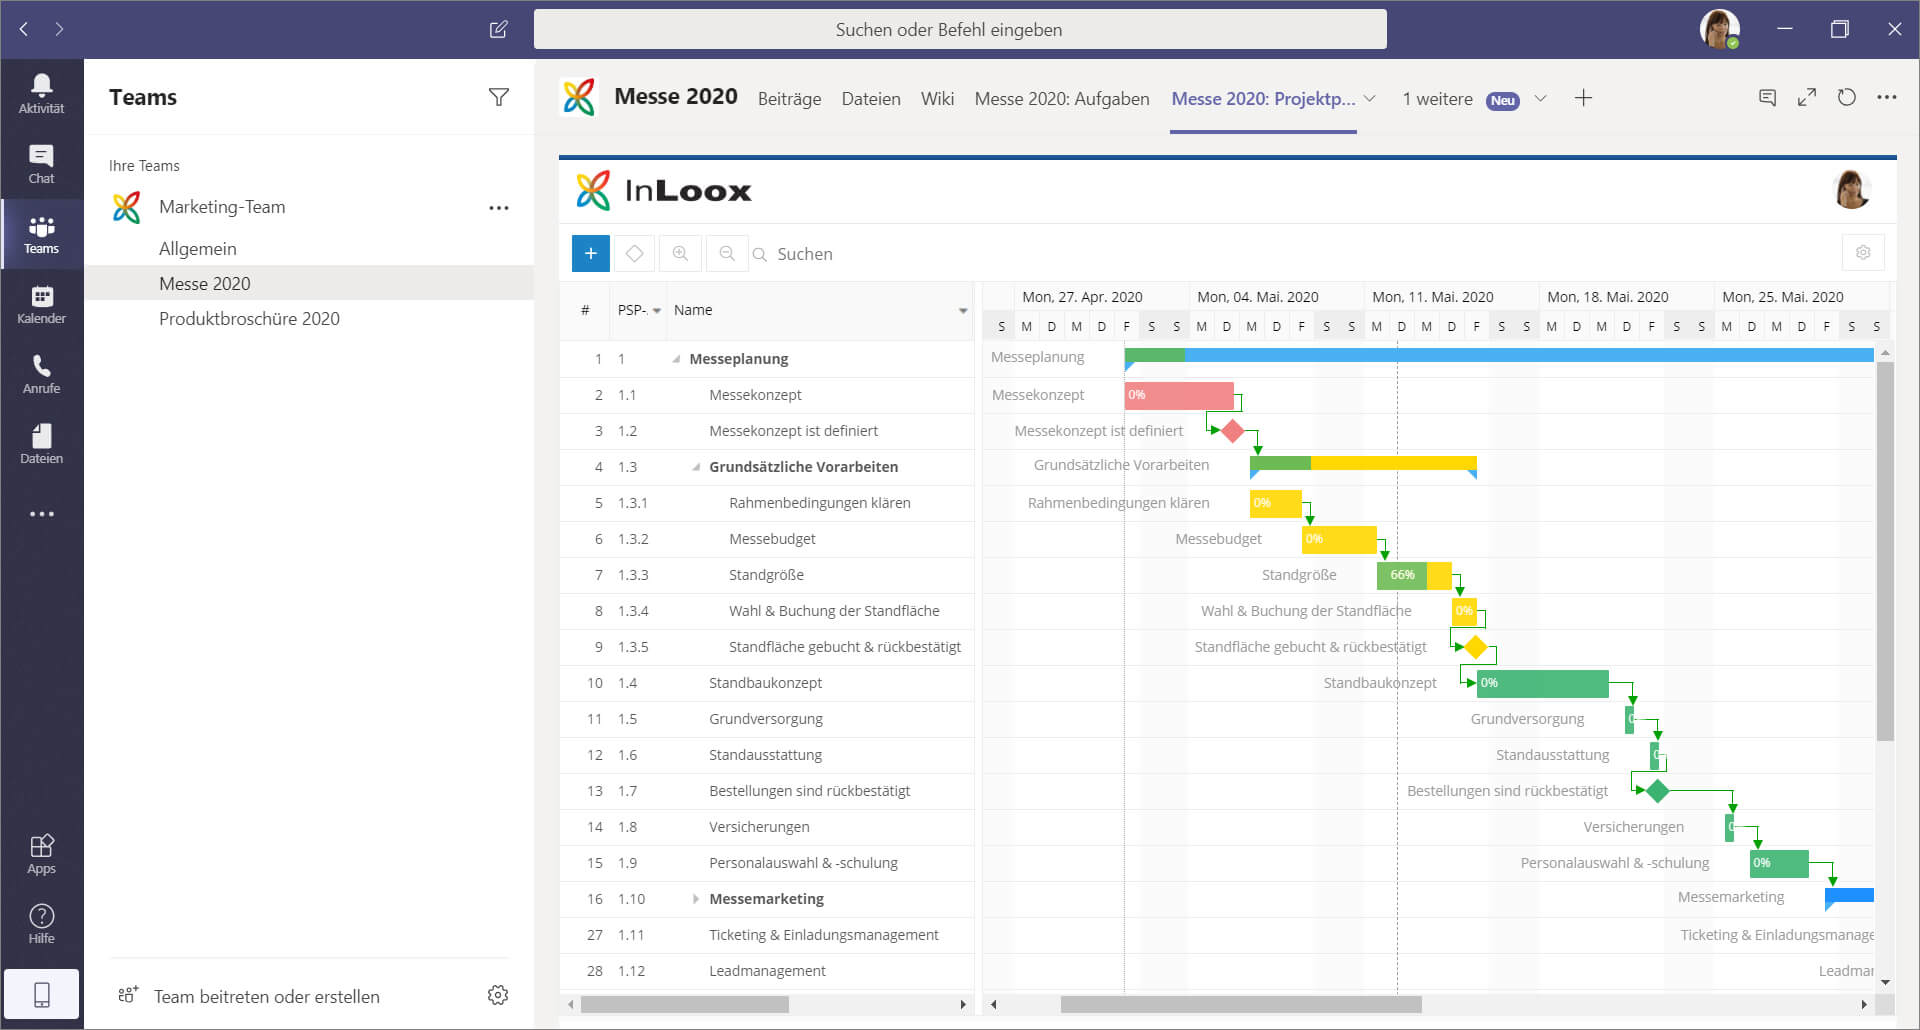This screenshot has width=1920, height=1030.
Task: Open Chat in the sidebar
Action: point(41,163)
